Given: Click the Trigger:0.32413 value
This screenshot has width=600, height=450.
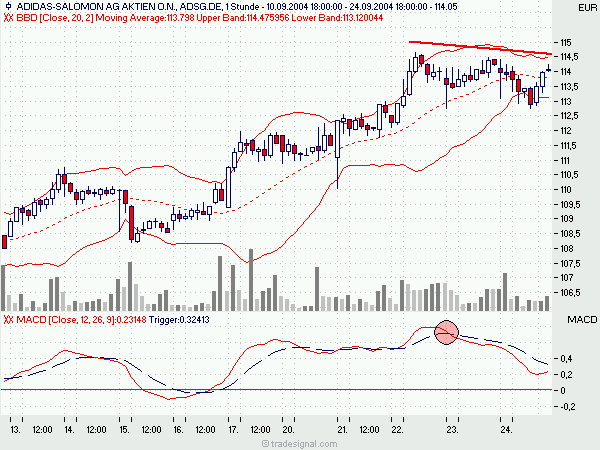Looking at the screenshot, I should click(x=179, y=320).
